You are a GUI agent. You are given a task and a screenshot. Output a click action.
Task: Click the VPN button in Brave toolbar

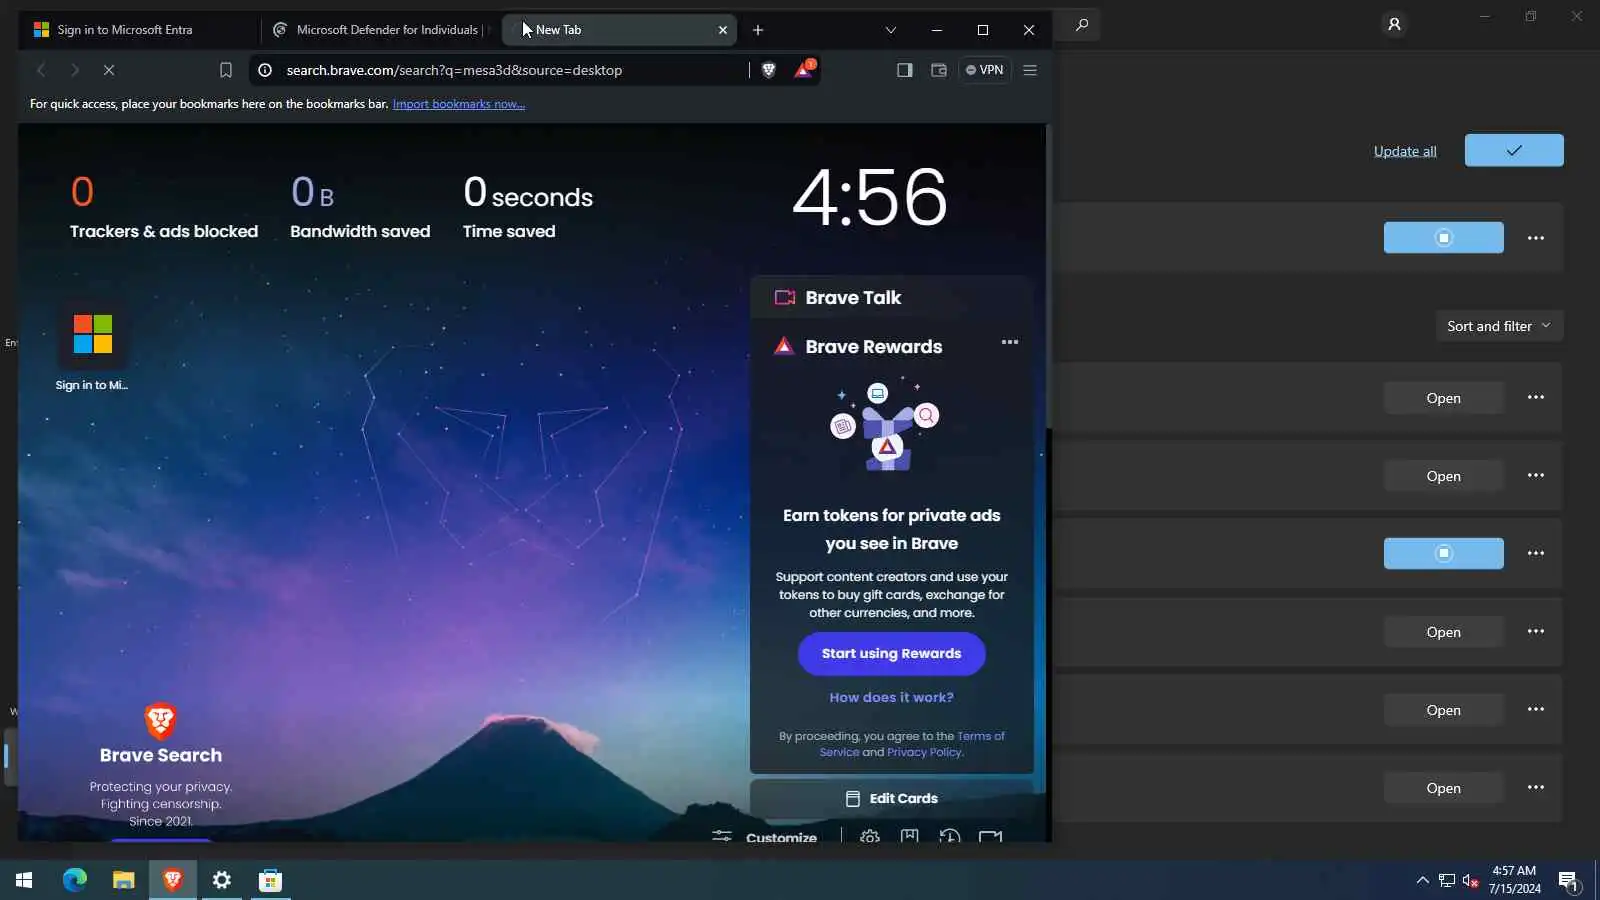pyautogui.click(x=985, y=70)
